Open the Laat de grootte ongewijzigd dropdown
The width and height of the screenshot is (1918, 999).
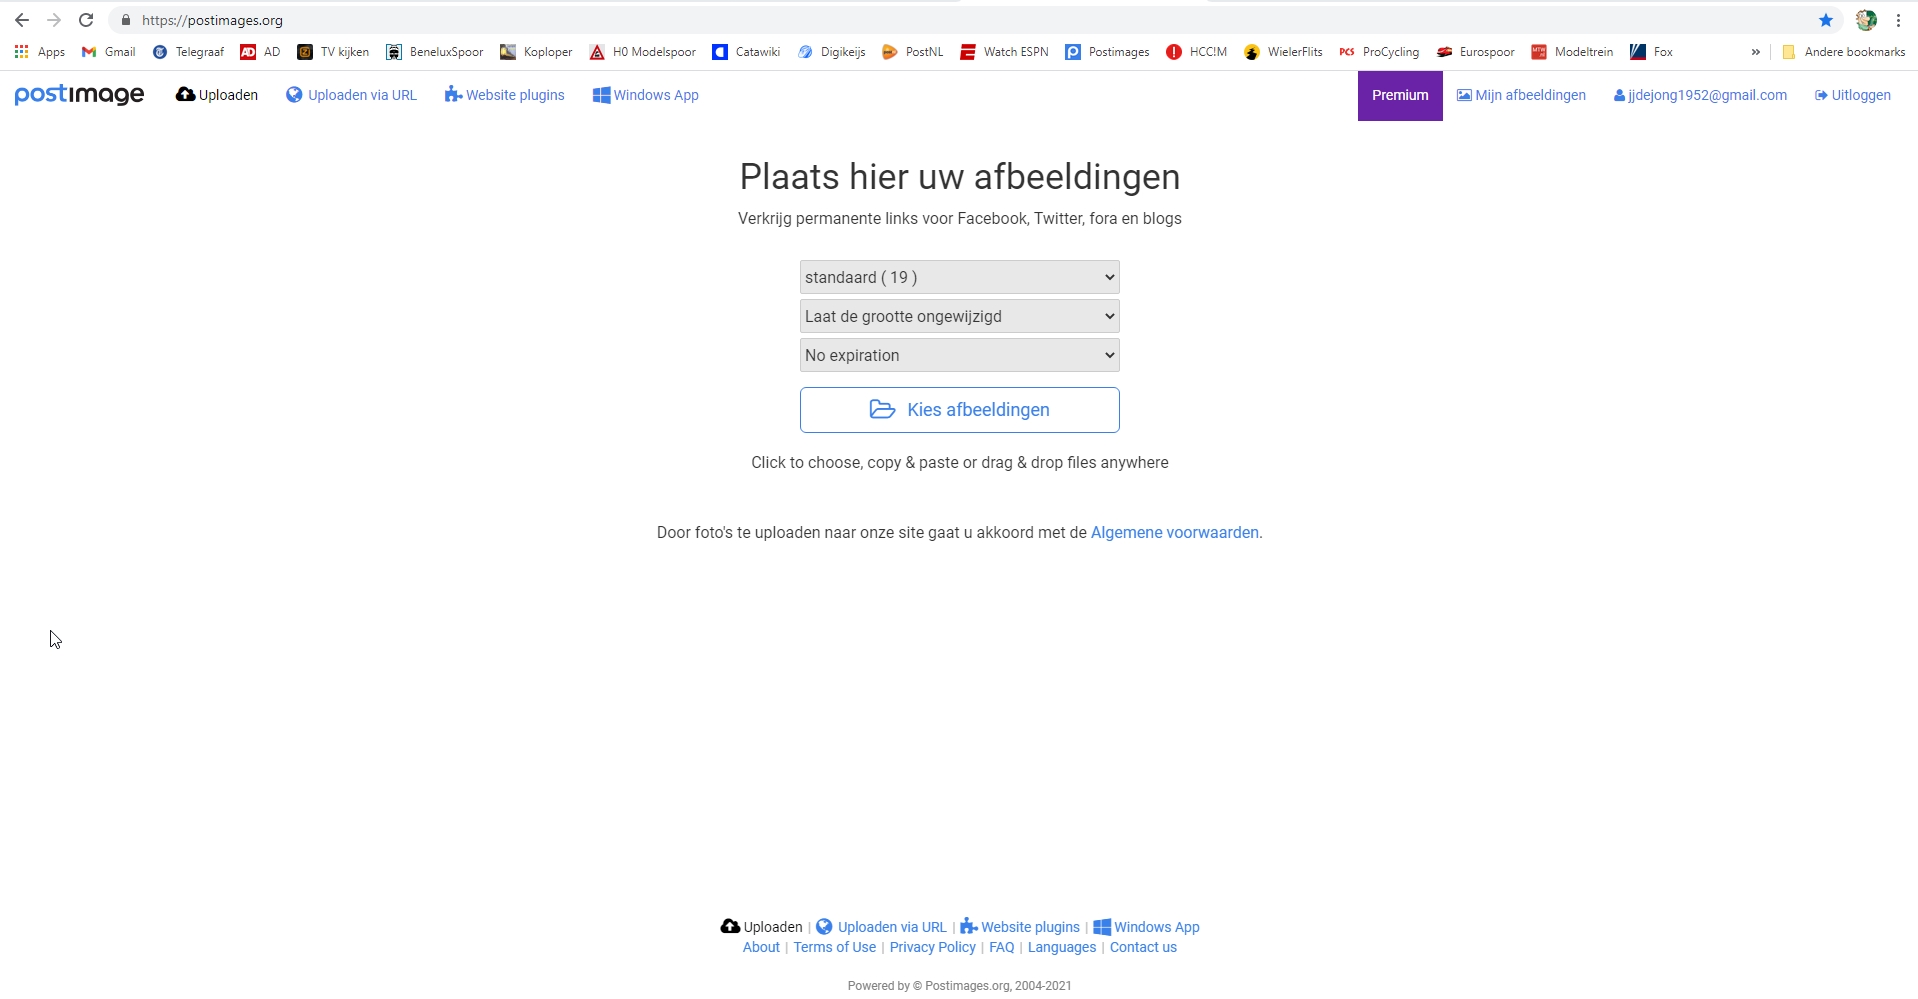[x=959, y=316]
